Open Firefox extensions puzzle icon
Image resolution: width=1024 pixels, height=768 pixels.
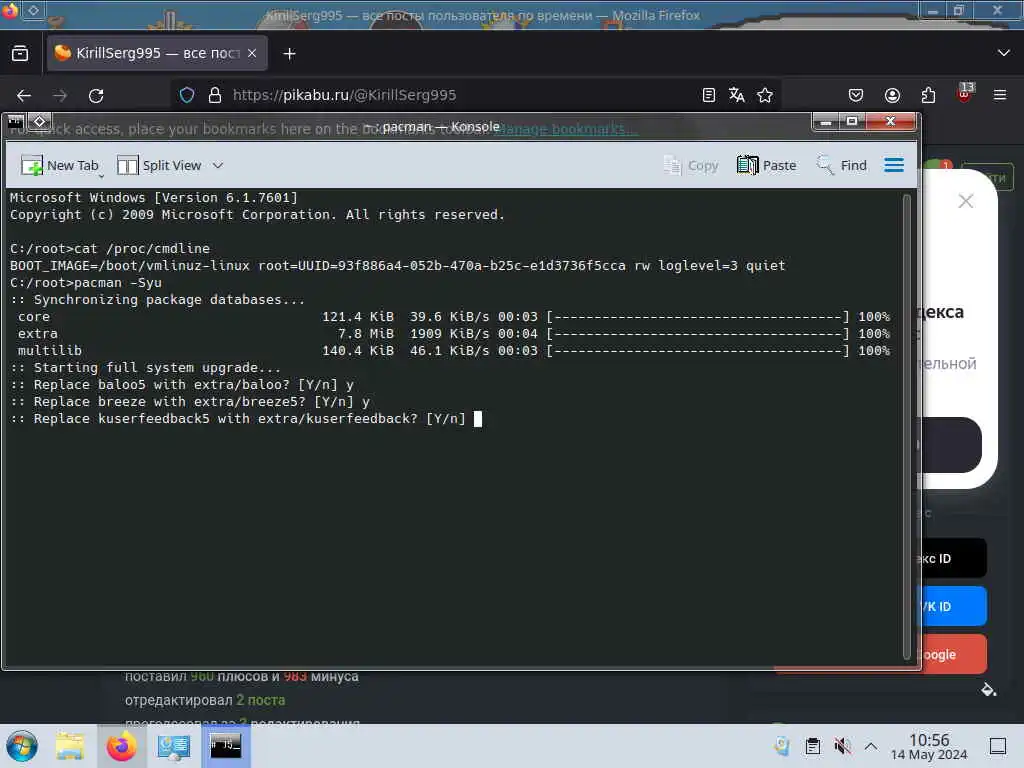(x=928, y=95)
